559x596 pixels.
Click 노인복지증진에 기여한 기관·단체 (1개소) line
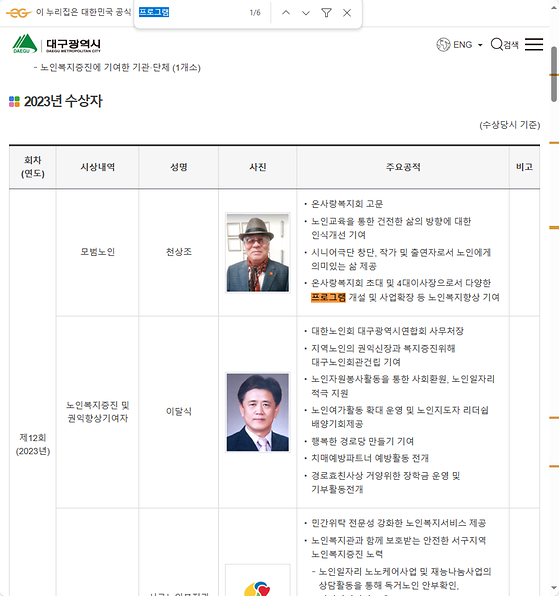point(120,68)
